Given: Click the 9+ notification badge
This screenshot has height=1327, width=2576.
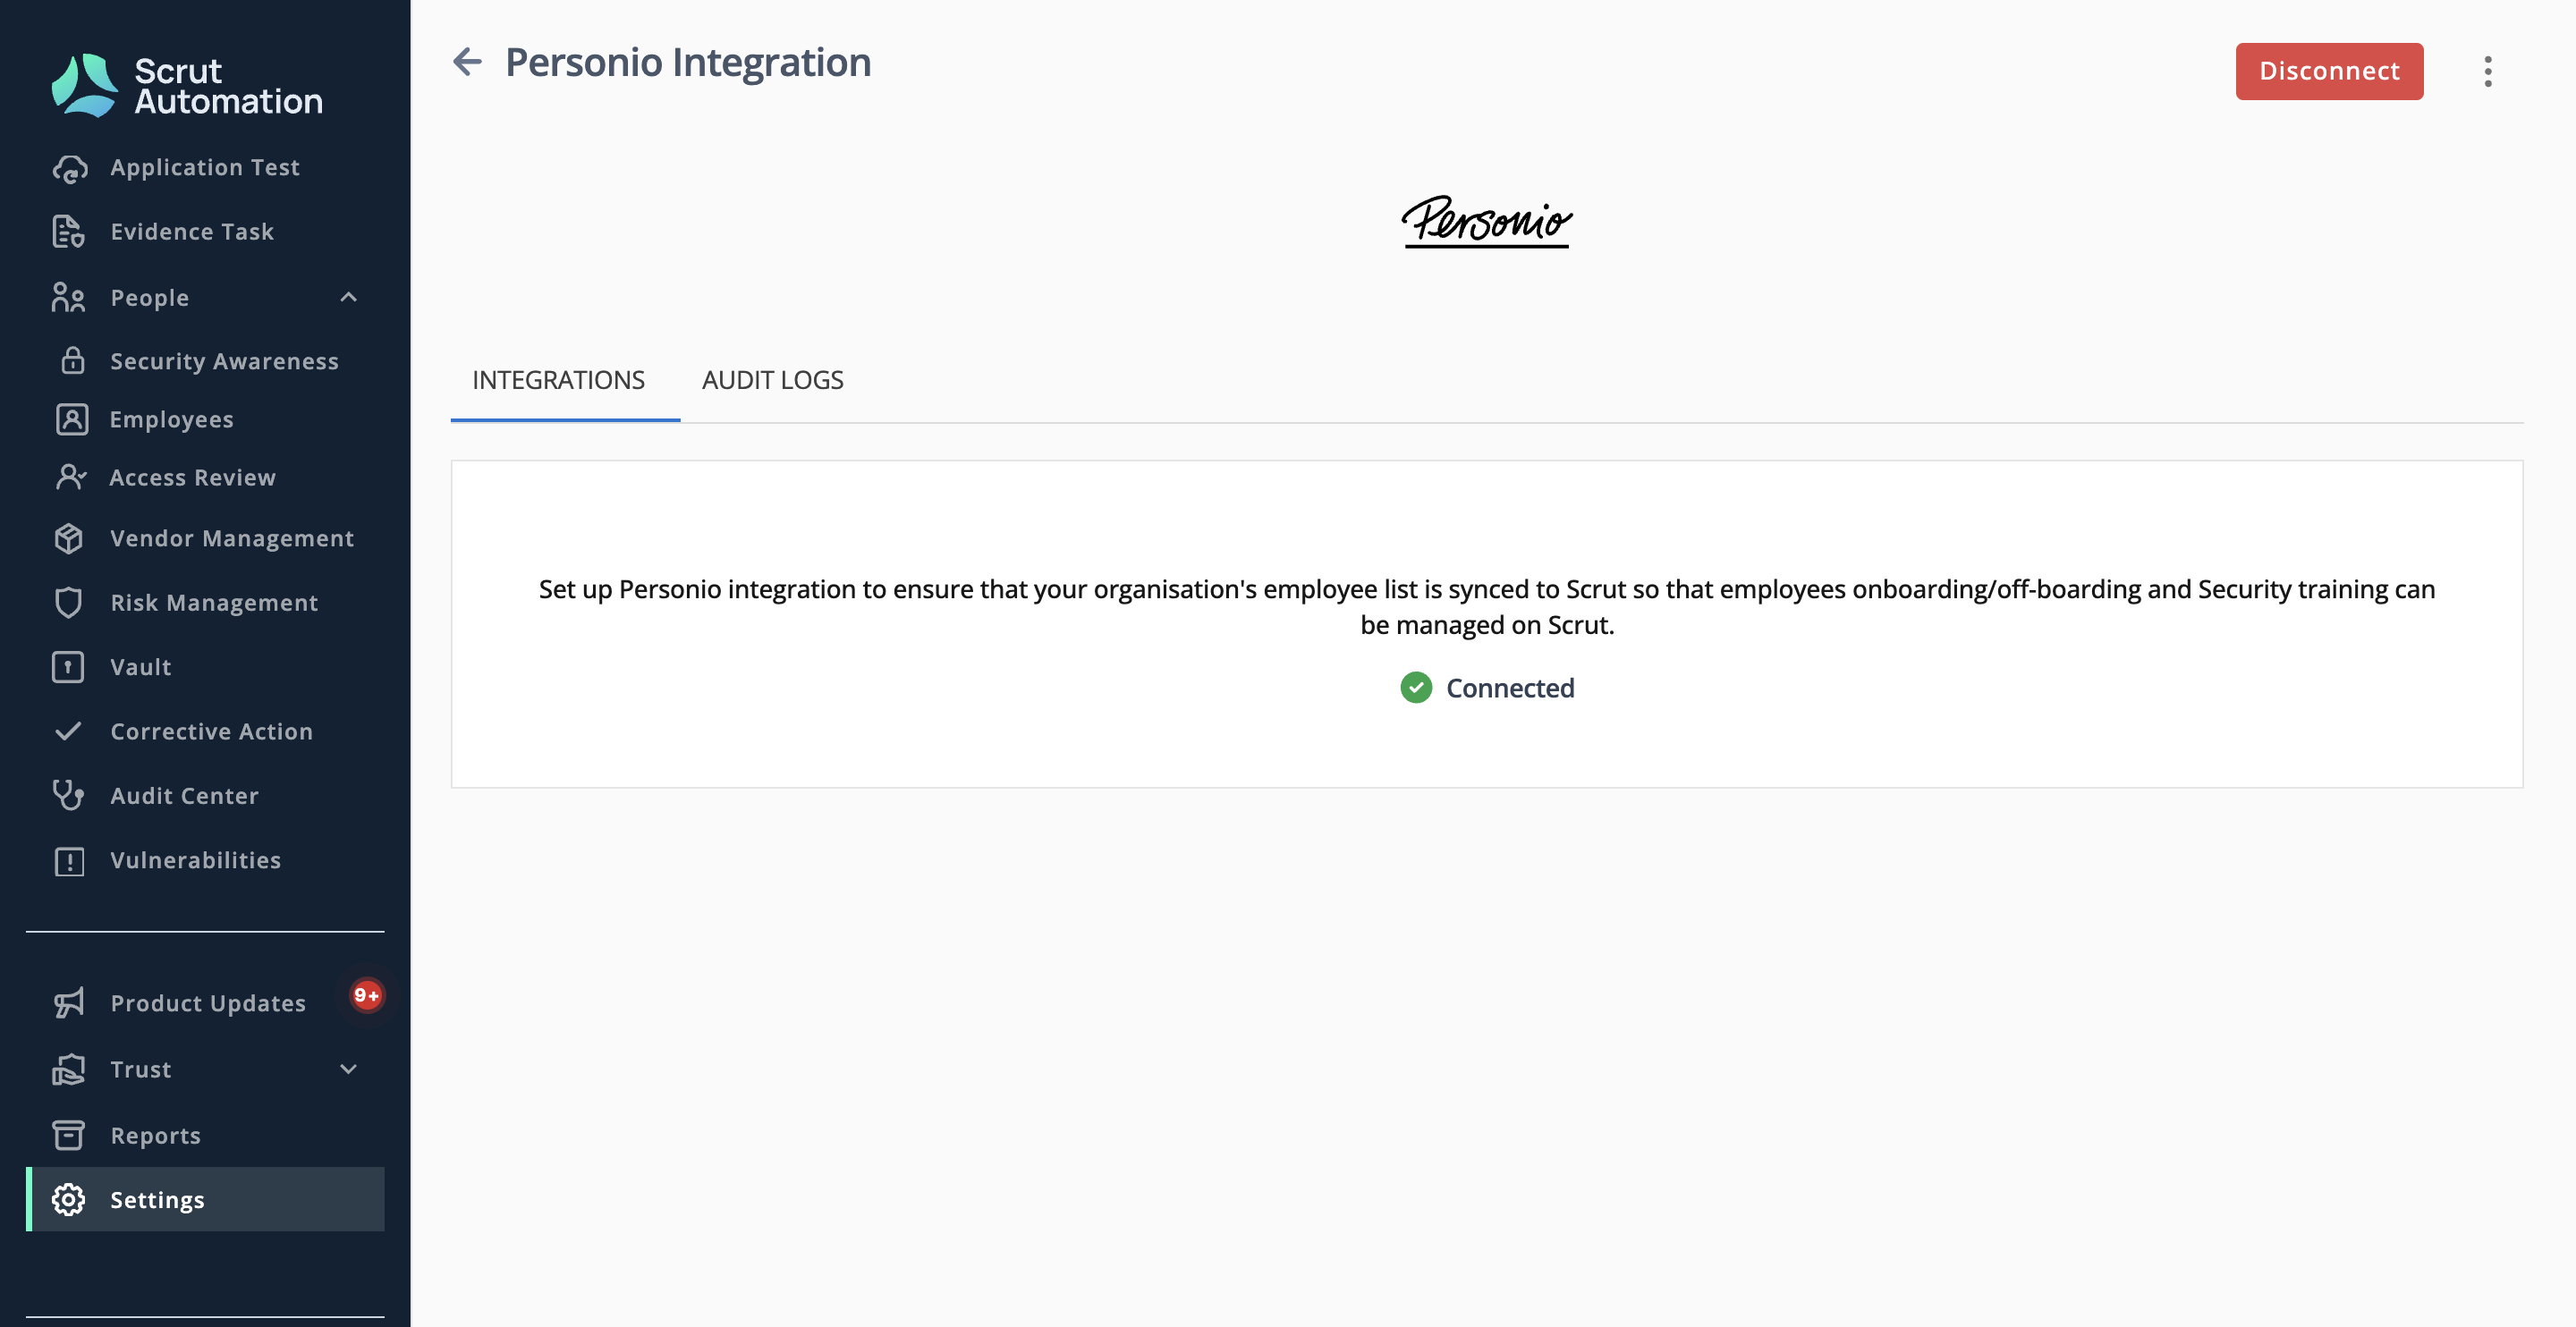Looking at the screenshot, I should click(x=366, y=995).
